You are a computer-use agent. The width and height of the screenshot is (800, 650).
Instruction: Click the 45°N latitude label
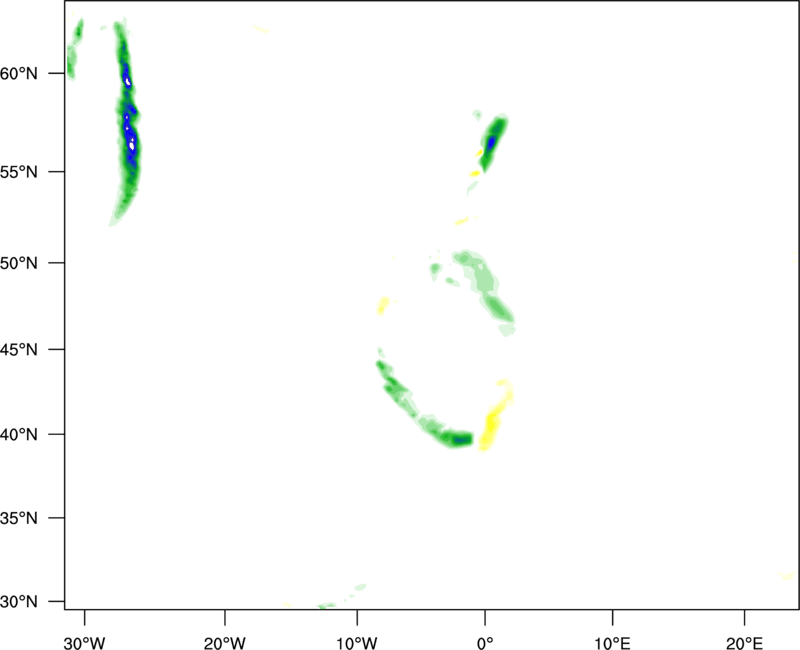(19, 349)
